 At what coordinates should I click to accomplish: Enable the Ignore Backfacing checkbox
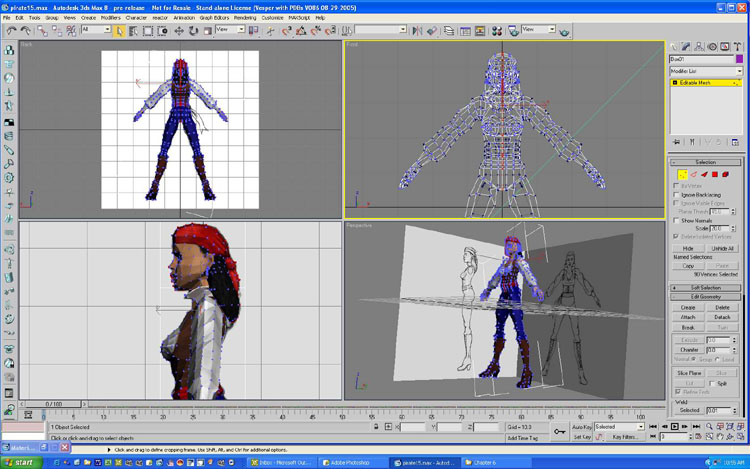click(x=678, y=194)
